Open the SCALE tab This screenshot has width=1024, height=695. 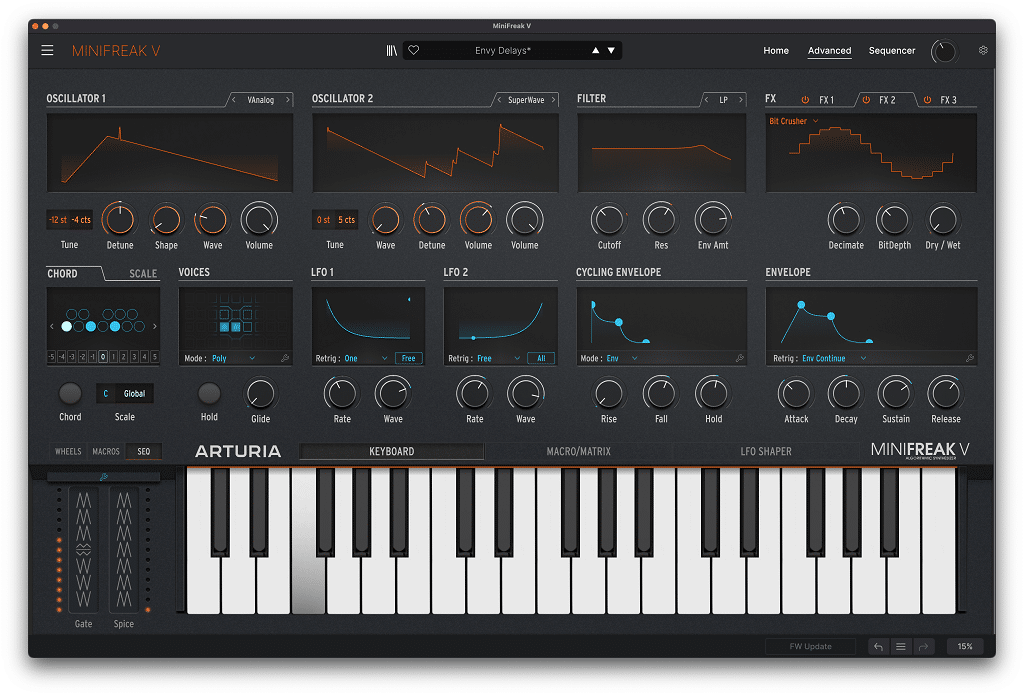coord(143,274)
